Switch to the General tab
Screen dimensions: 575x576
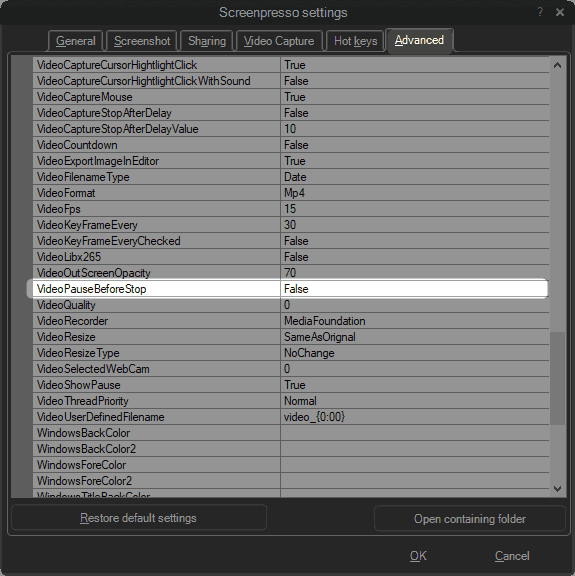point(75,41)
